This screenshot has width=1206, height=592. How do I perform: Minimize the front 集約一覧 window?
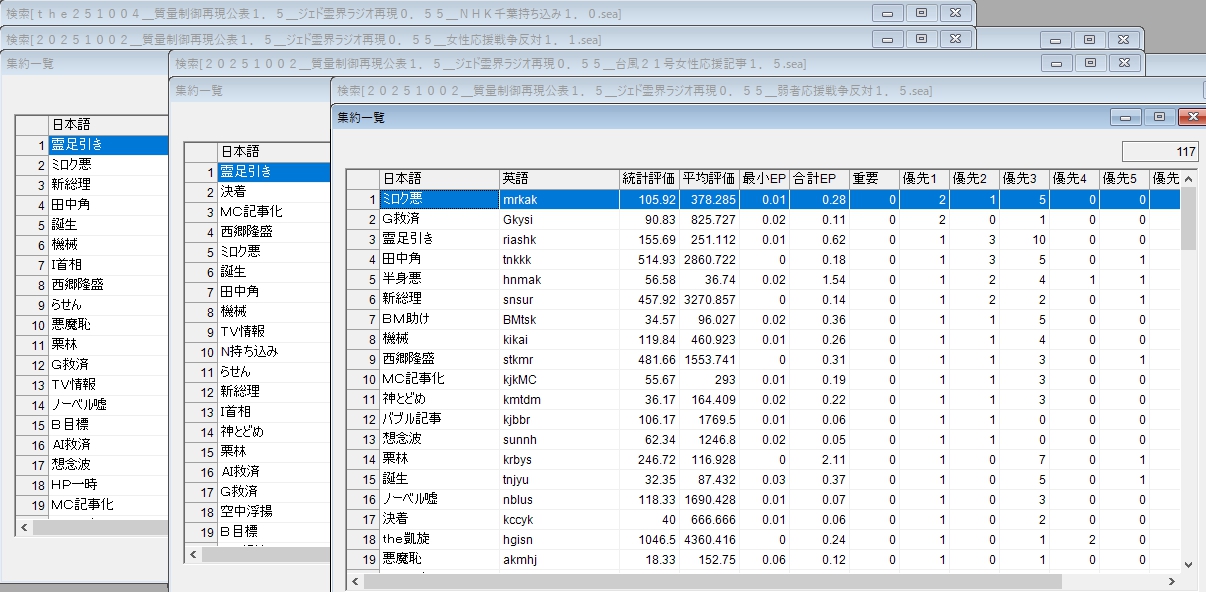[x=1127, y=117]
